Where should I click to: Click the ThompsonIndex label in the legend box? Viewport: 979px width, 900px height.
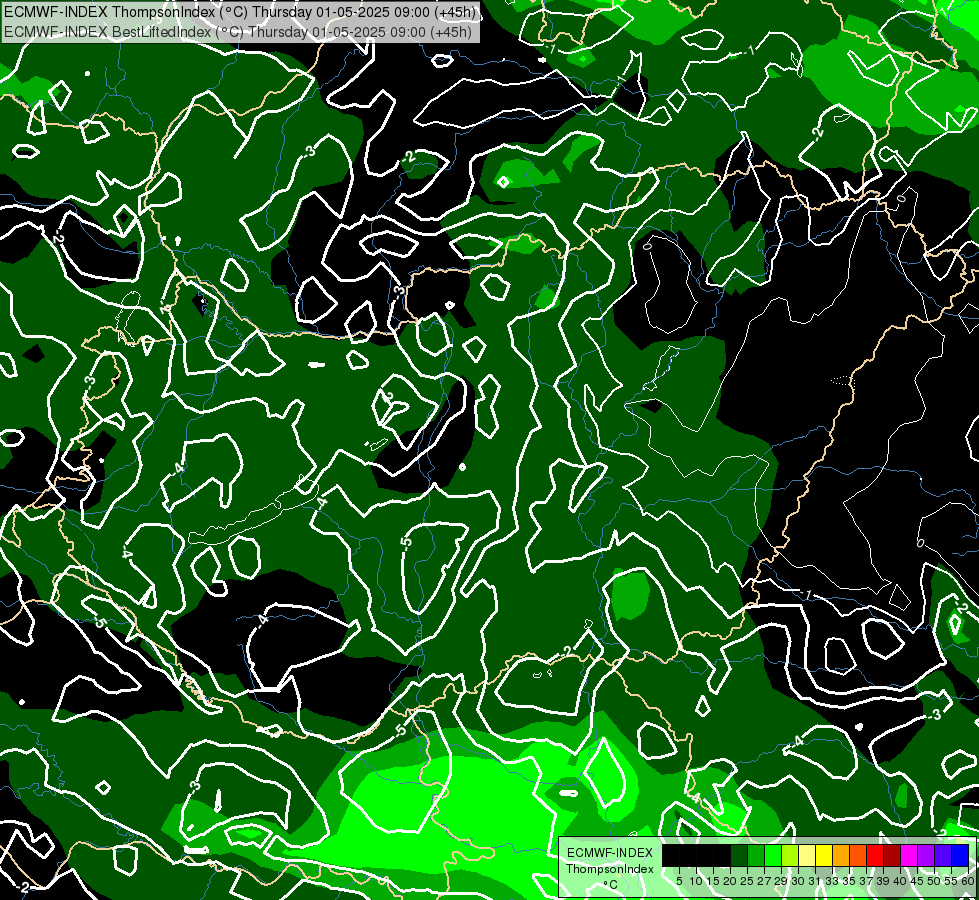pos(610,869)
